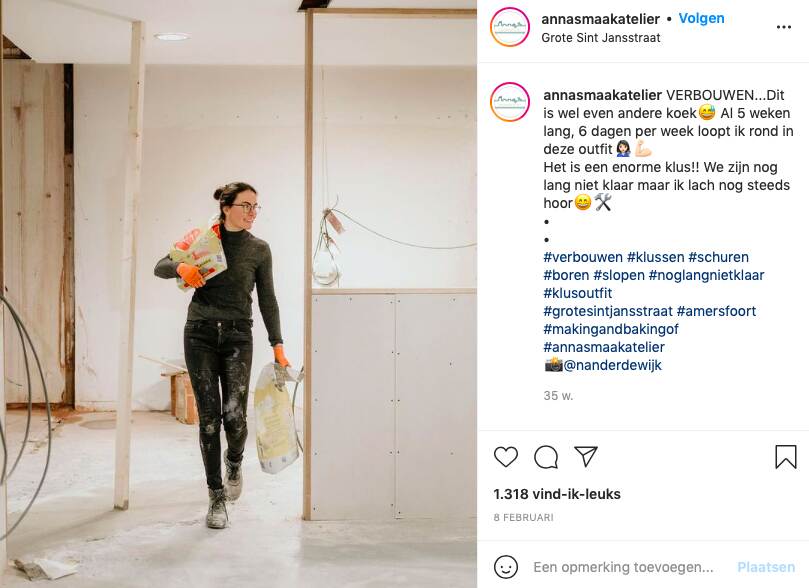View the 1.318 vind-ik-leuks list
809x588 pixels.
557,494
